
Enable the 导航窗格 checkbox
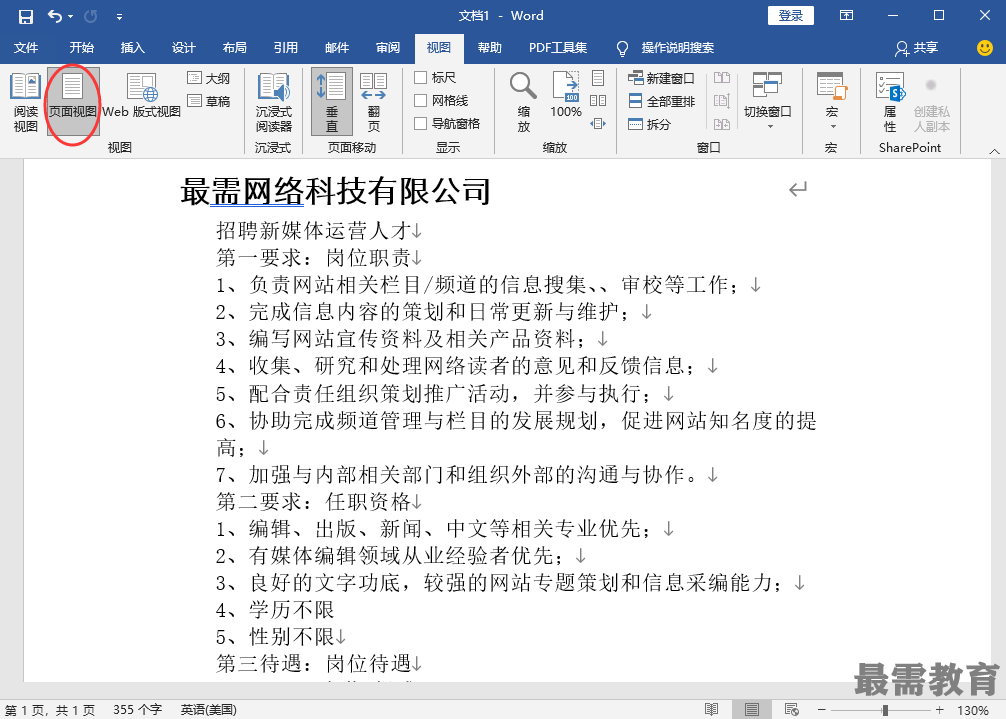(x=421, y=123)
